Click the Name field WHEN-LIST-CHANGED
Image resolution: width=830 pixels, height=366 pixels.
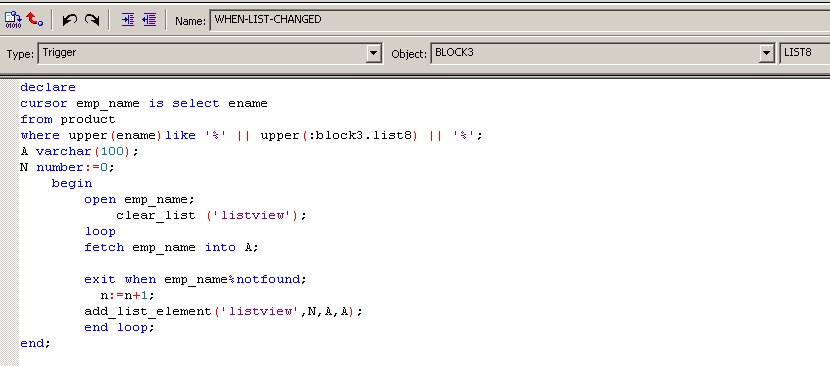[x=520, y=20]
